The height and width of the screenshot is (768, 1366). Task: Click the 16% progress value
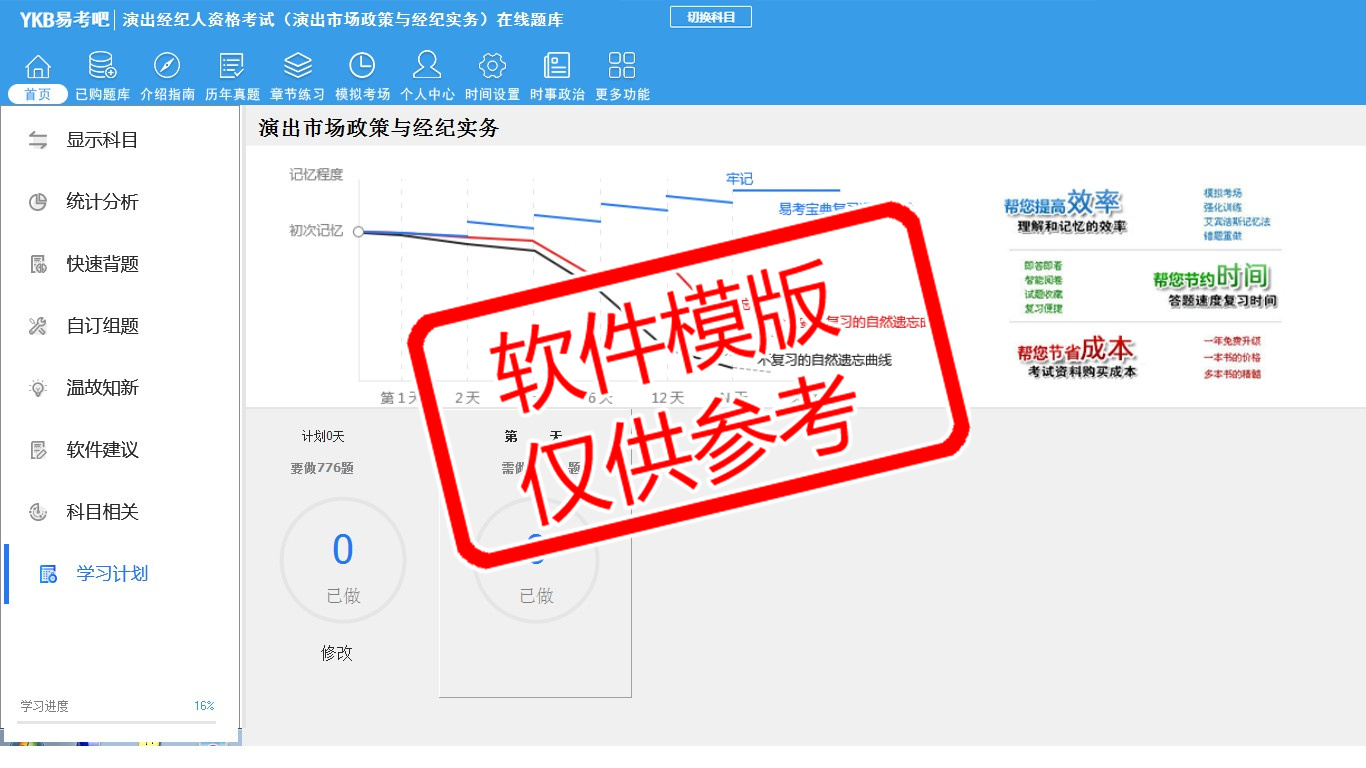tap(204, 706)
